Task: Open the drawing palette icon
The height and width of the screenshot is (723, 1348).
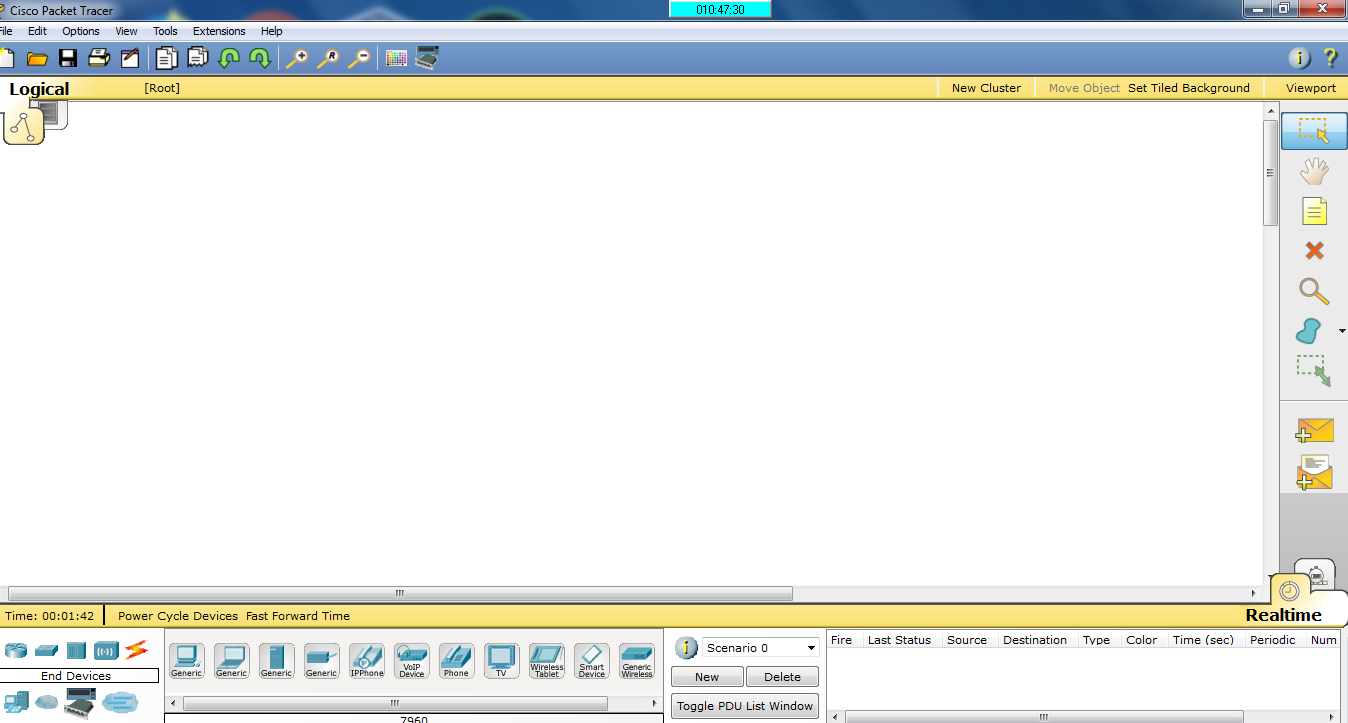Action: click(x=396, y=58)
